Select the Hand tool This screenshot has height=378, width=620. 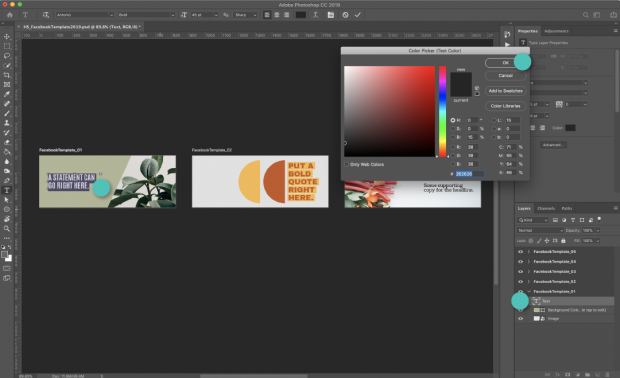point(7,219)
